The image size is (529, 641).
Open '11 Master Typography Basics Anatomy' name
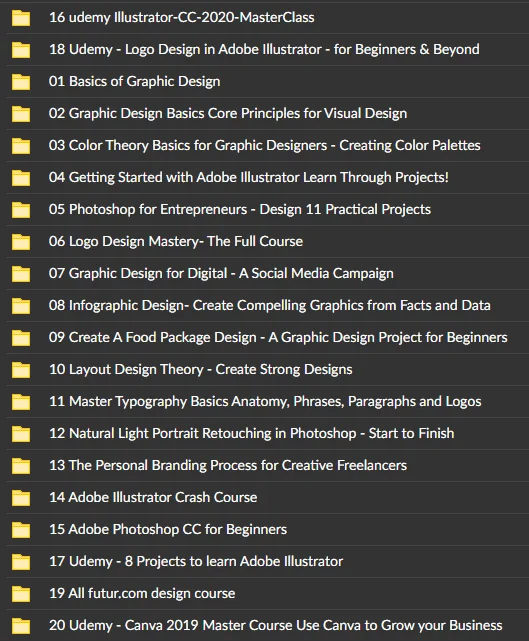coord(265,401)
